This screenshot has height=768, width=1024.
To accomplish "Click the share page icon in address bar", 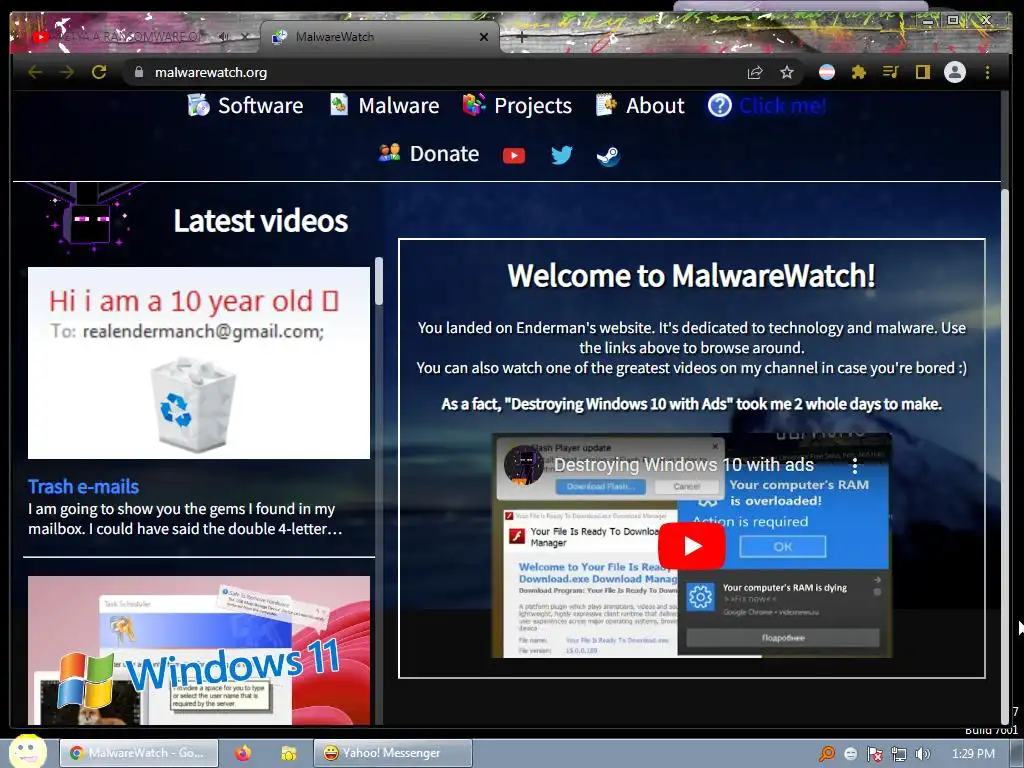I will [x=755, y=72].
